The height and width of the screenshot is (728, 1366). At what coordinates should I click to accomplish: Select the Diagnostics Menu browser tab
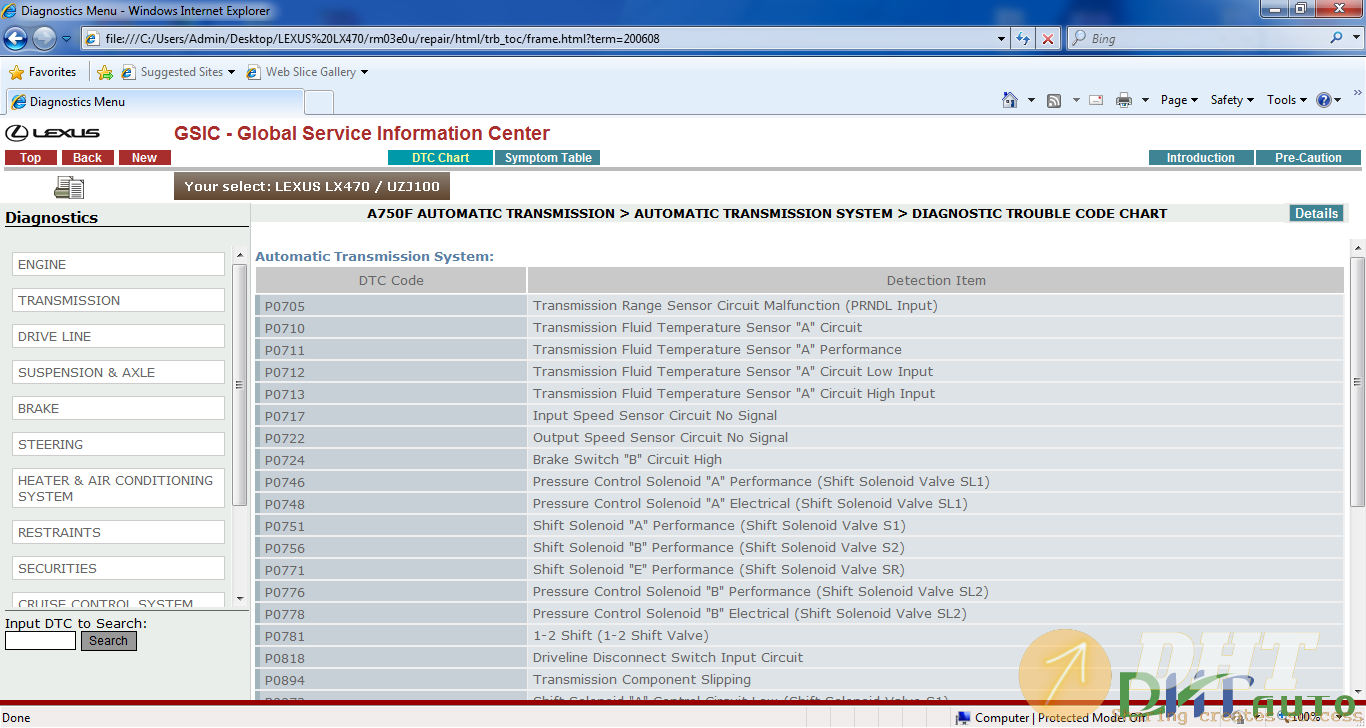[x=154, y=102]
